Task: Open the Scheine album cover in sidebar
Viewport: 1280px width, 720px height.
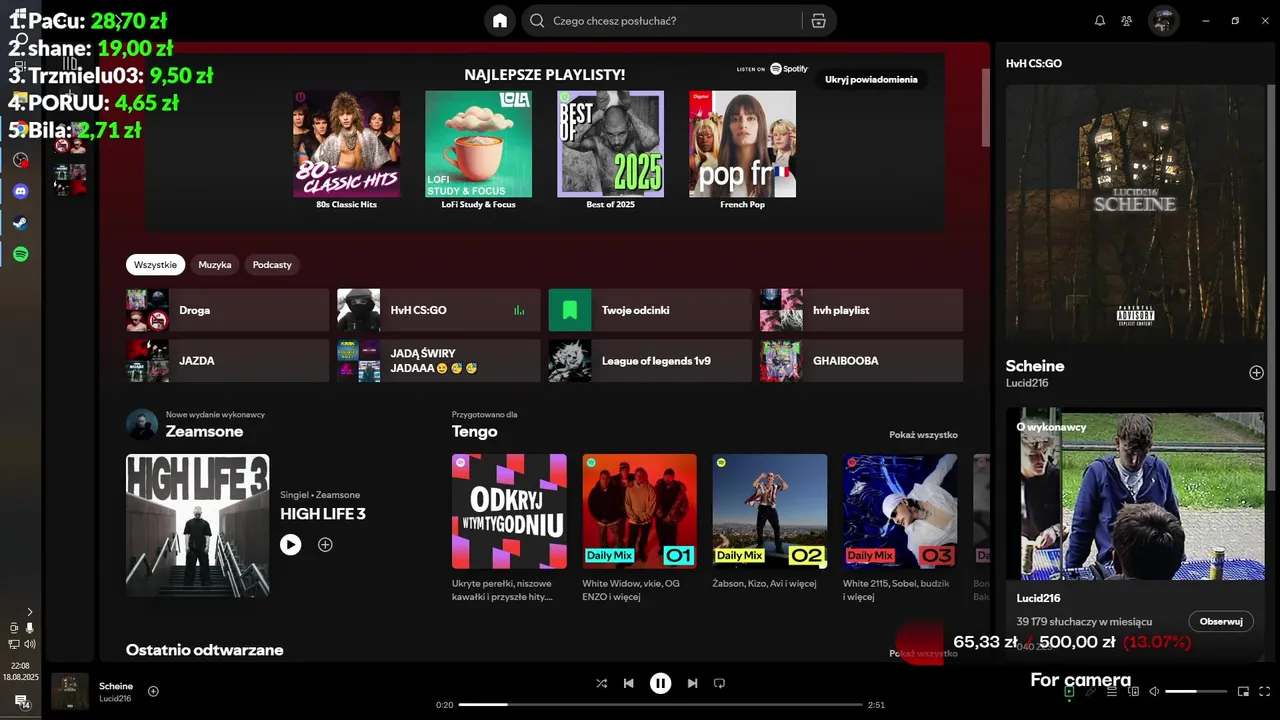Action: point(1135,213)
